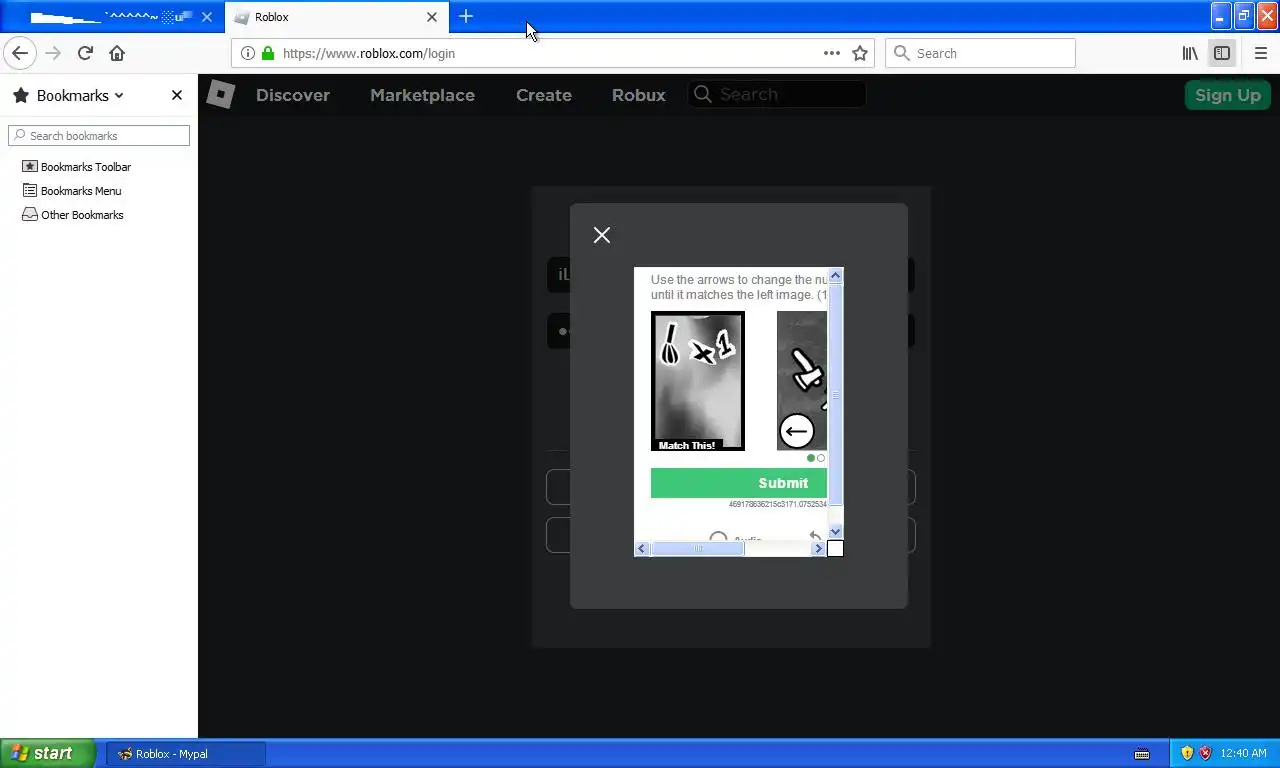The width and height of the screenshot is (1280, 768).
Task: Open the security shield tray icon
Action: tap(1187, 753)
